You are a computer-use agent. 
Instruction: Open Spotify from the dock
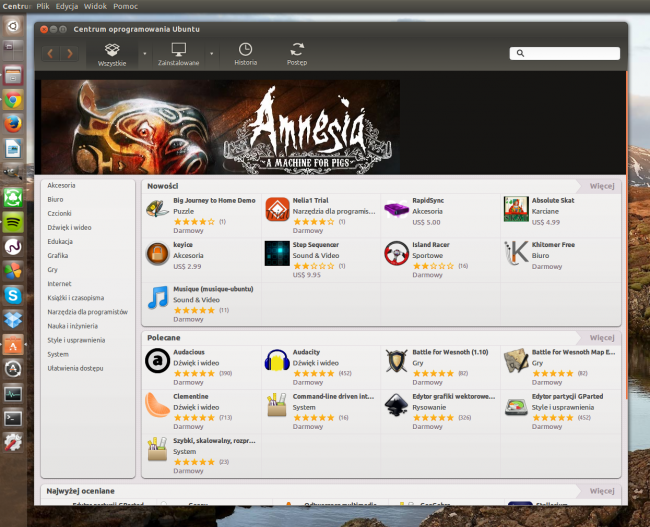point(13,223)
